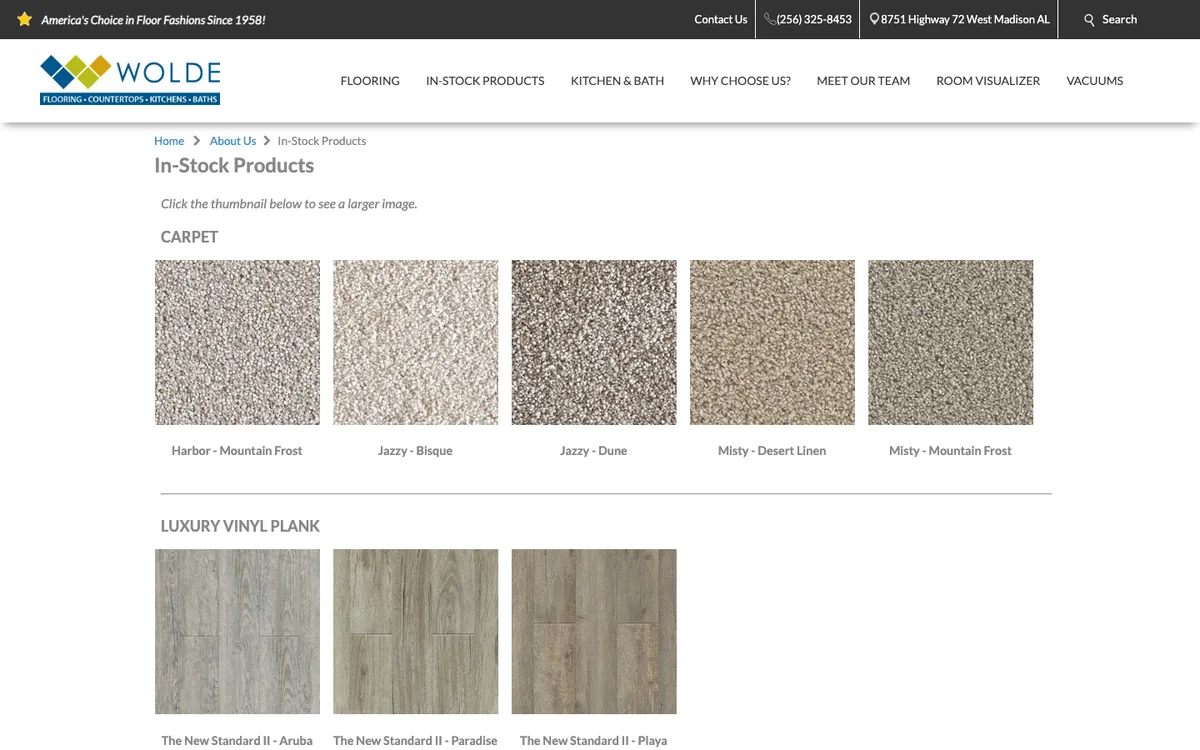1200x750 pixels.
Task: Click the In-Stock Products breadcrumb text
Action: click(322, 141)
